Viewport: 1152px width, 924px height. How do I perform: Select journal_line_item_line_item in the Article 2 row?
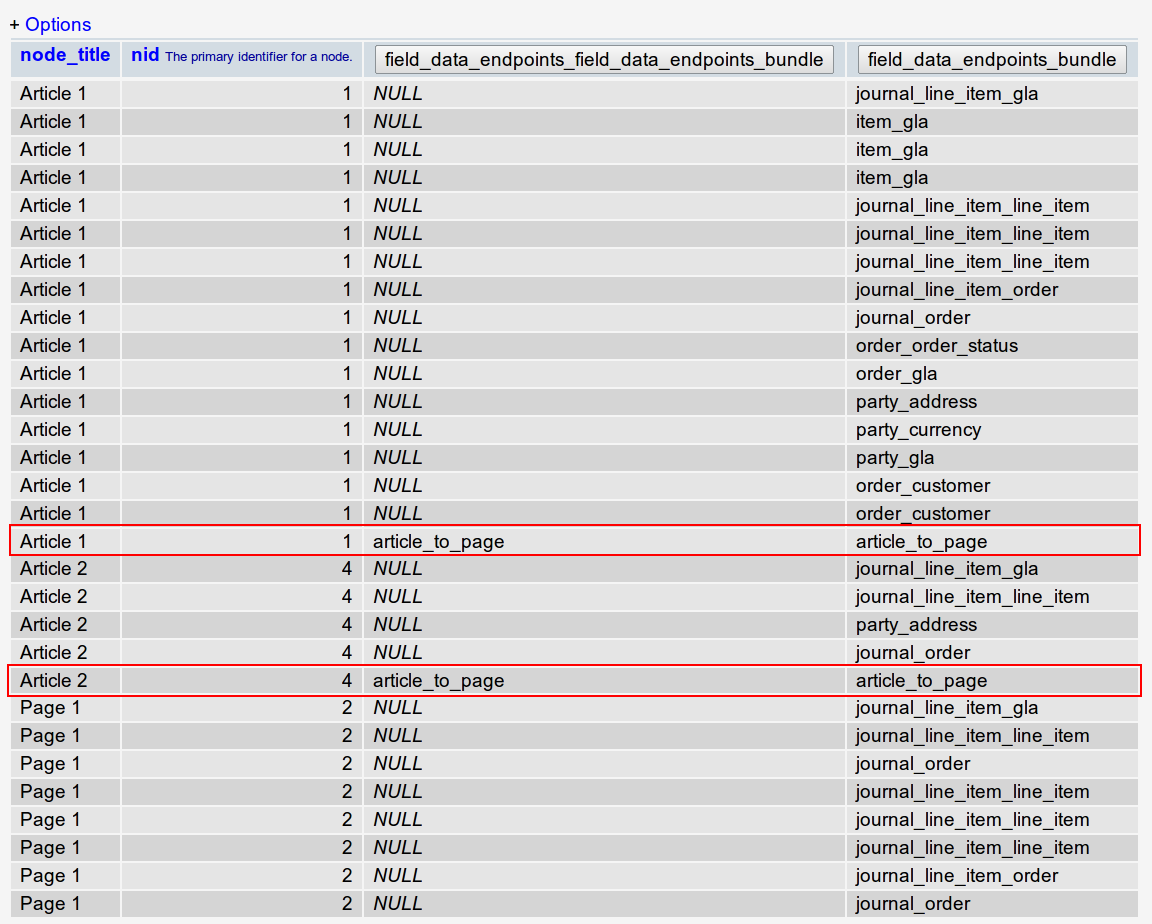click(x=972, y=596)
